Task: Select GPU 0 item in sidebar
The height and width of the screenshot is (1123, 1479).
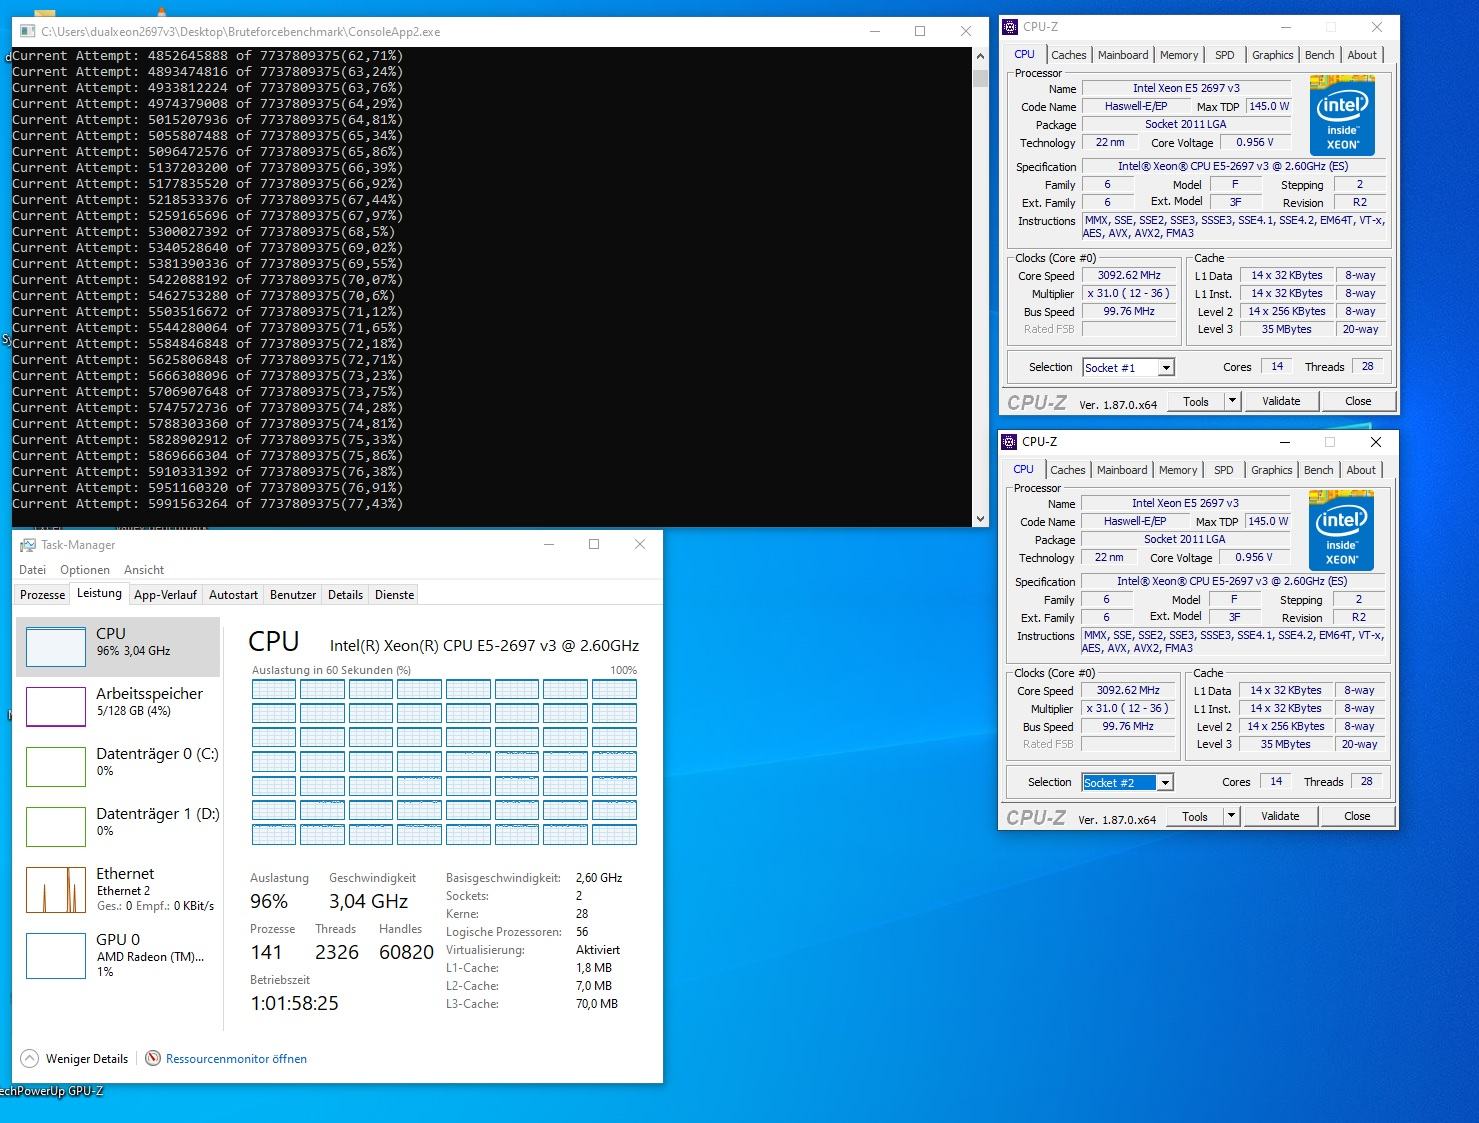Action: [x=118, y=954]
